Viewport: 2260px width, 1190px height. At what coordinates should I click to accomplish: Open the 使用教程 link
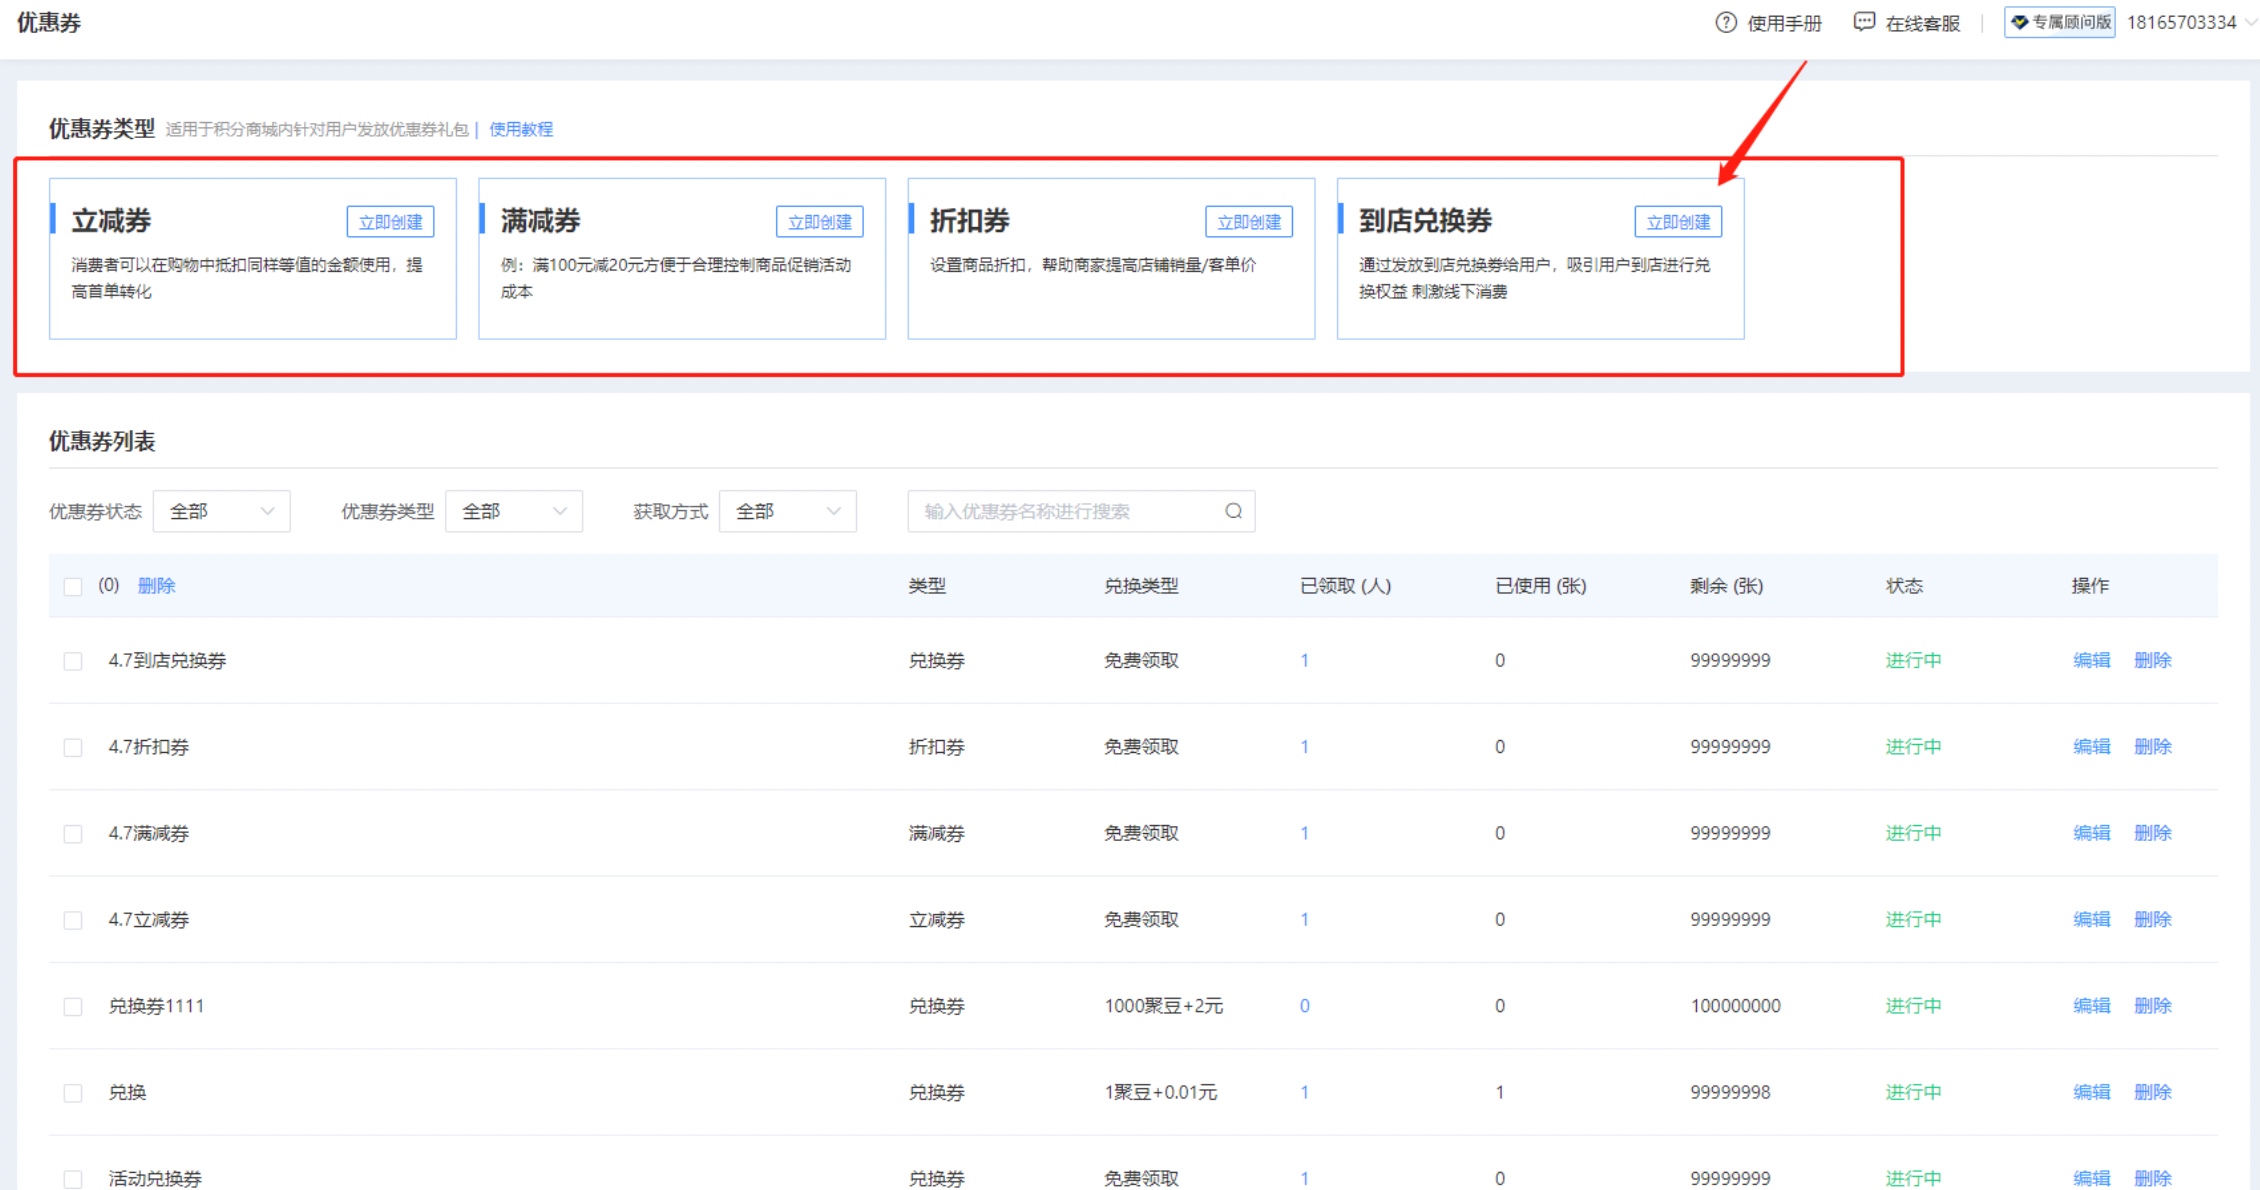520,129
